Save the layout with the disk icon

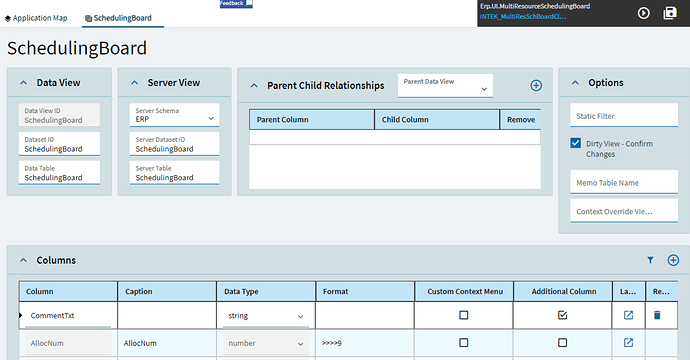click(x=670, y=13)
